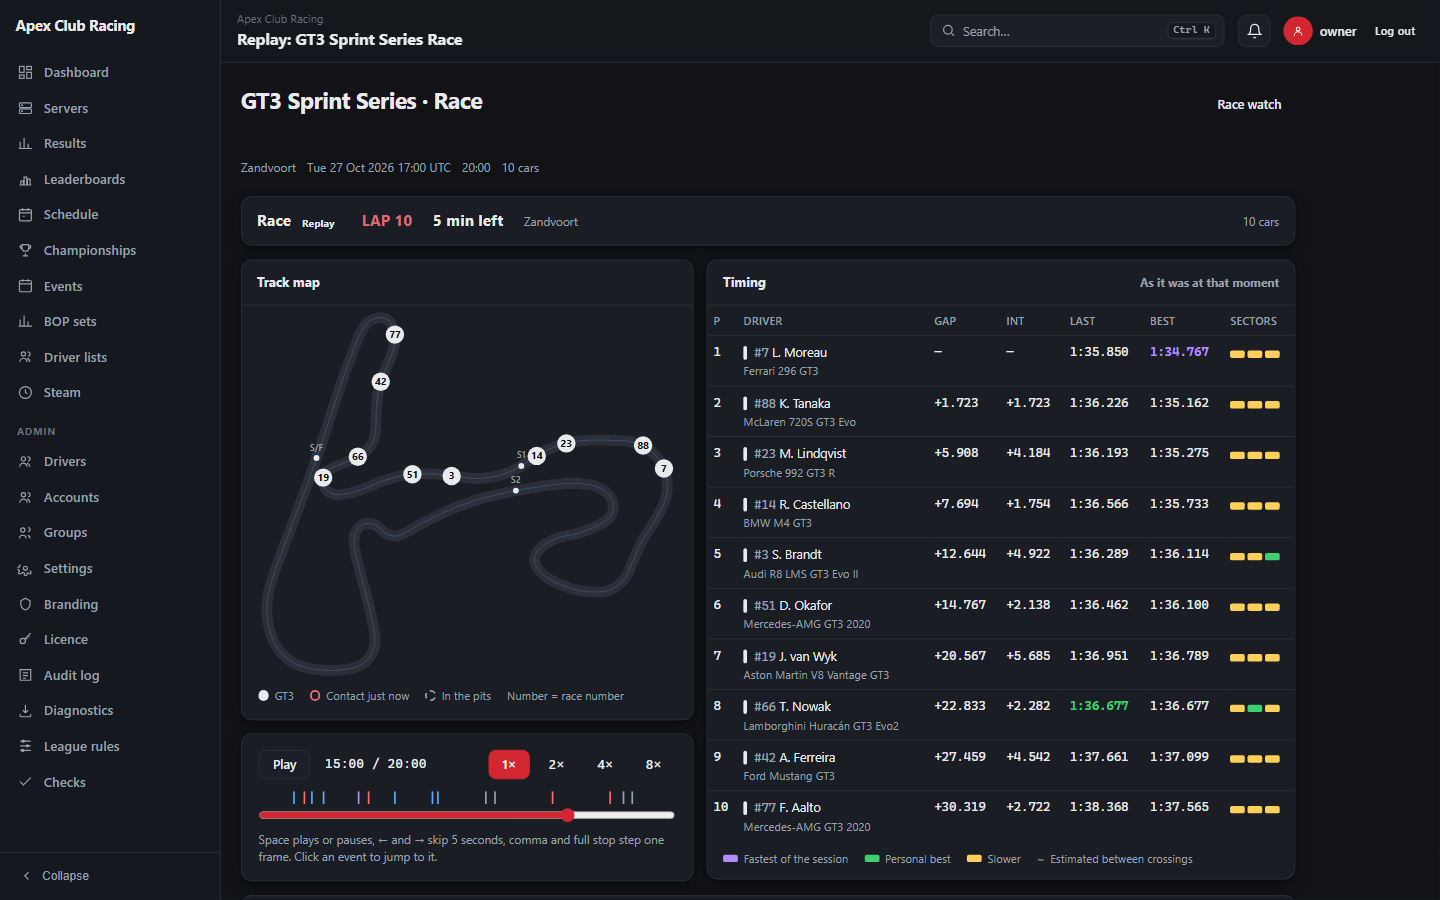Click the #51 D. Okafor entry
1440x900 pixels.
[x=1000, y=614]
